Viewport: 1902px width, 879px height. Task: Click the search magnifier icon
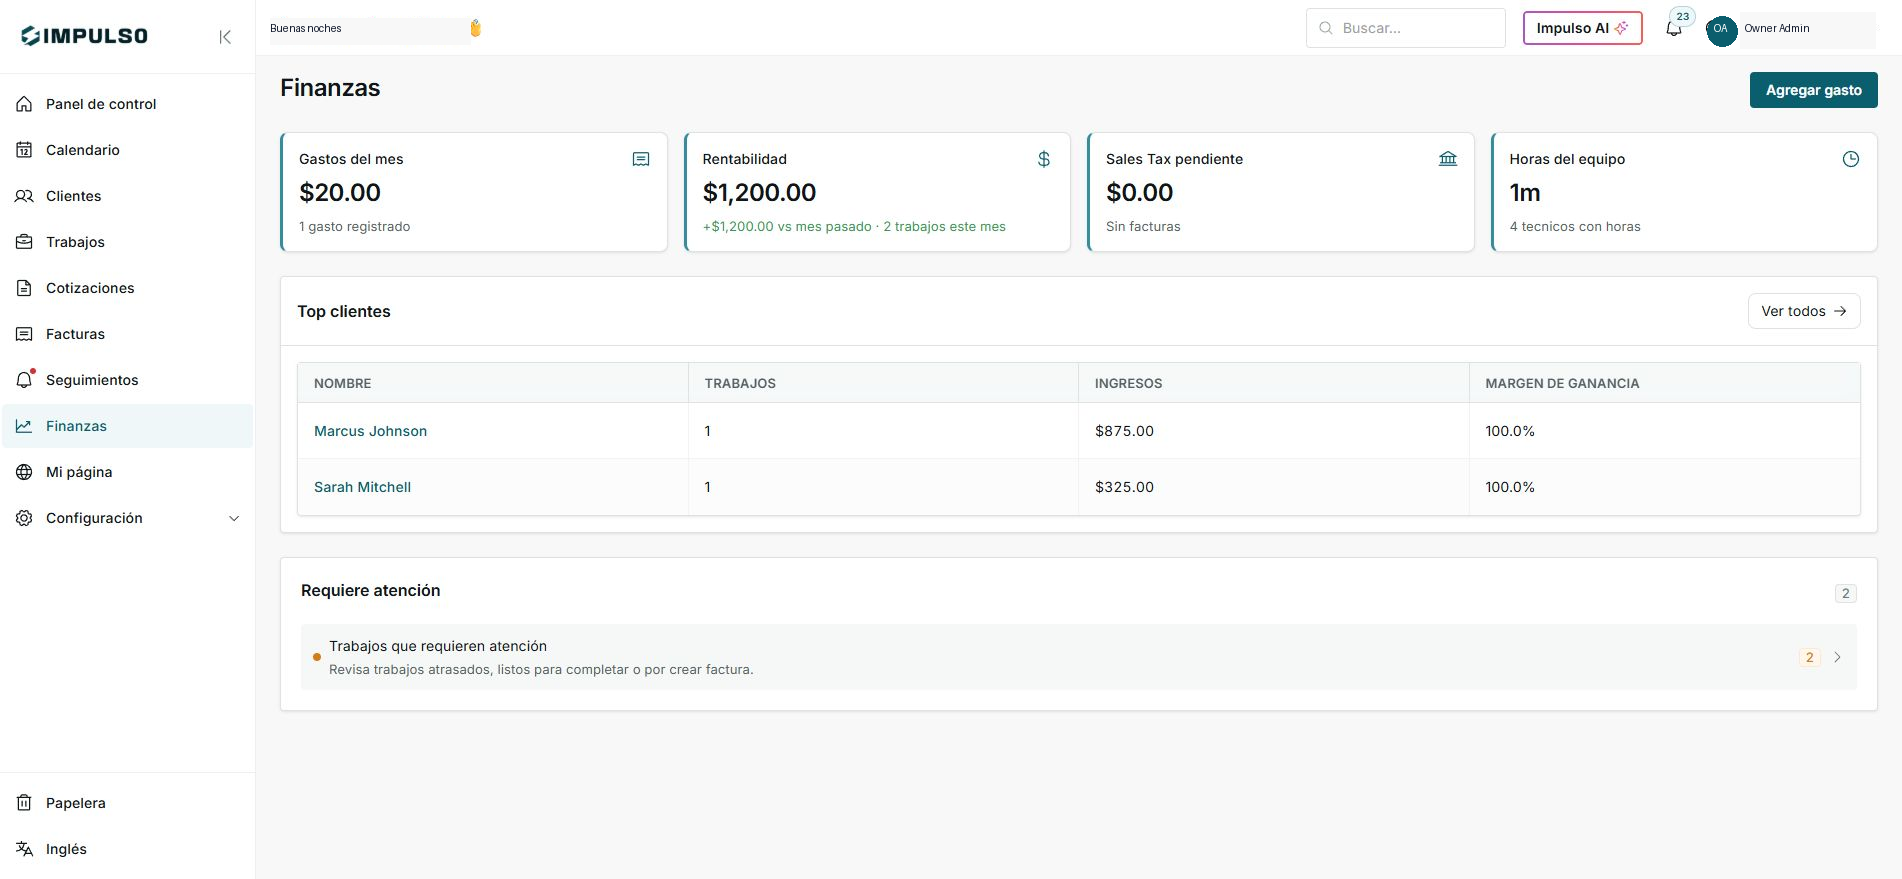coord(1326,28)
